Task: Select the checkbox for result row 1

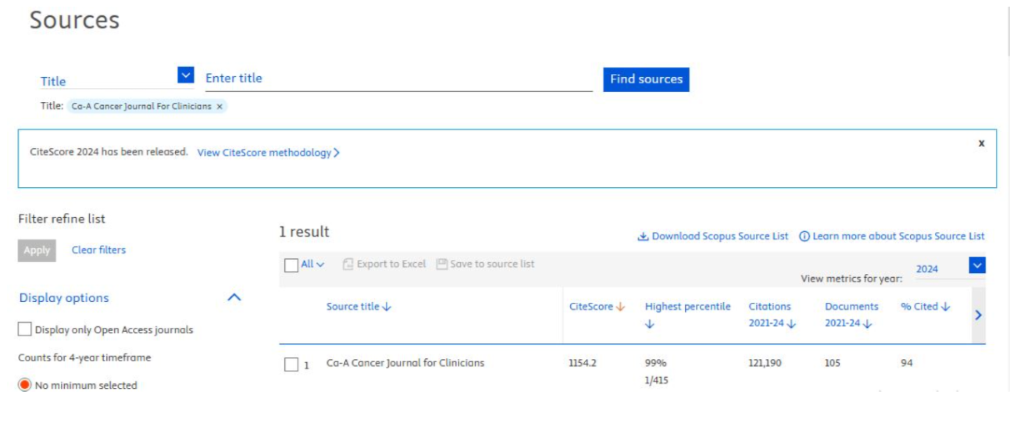Action: click(291, 364)
